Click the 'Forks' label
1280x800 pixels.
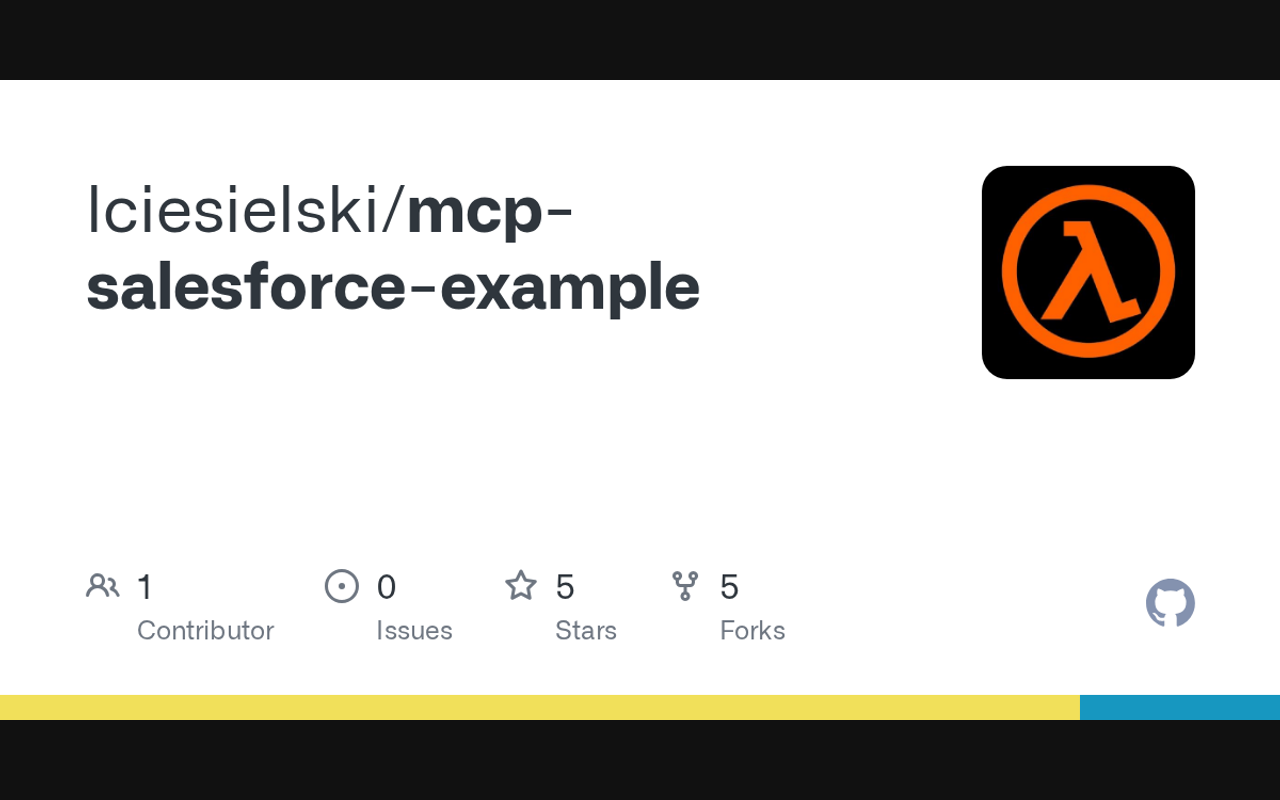tap(752, 630)
